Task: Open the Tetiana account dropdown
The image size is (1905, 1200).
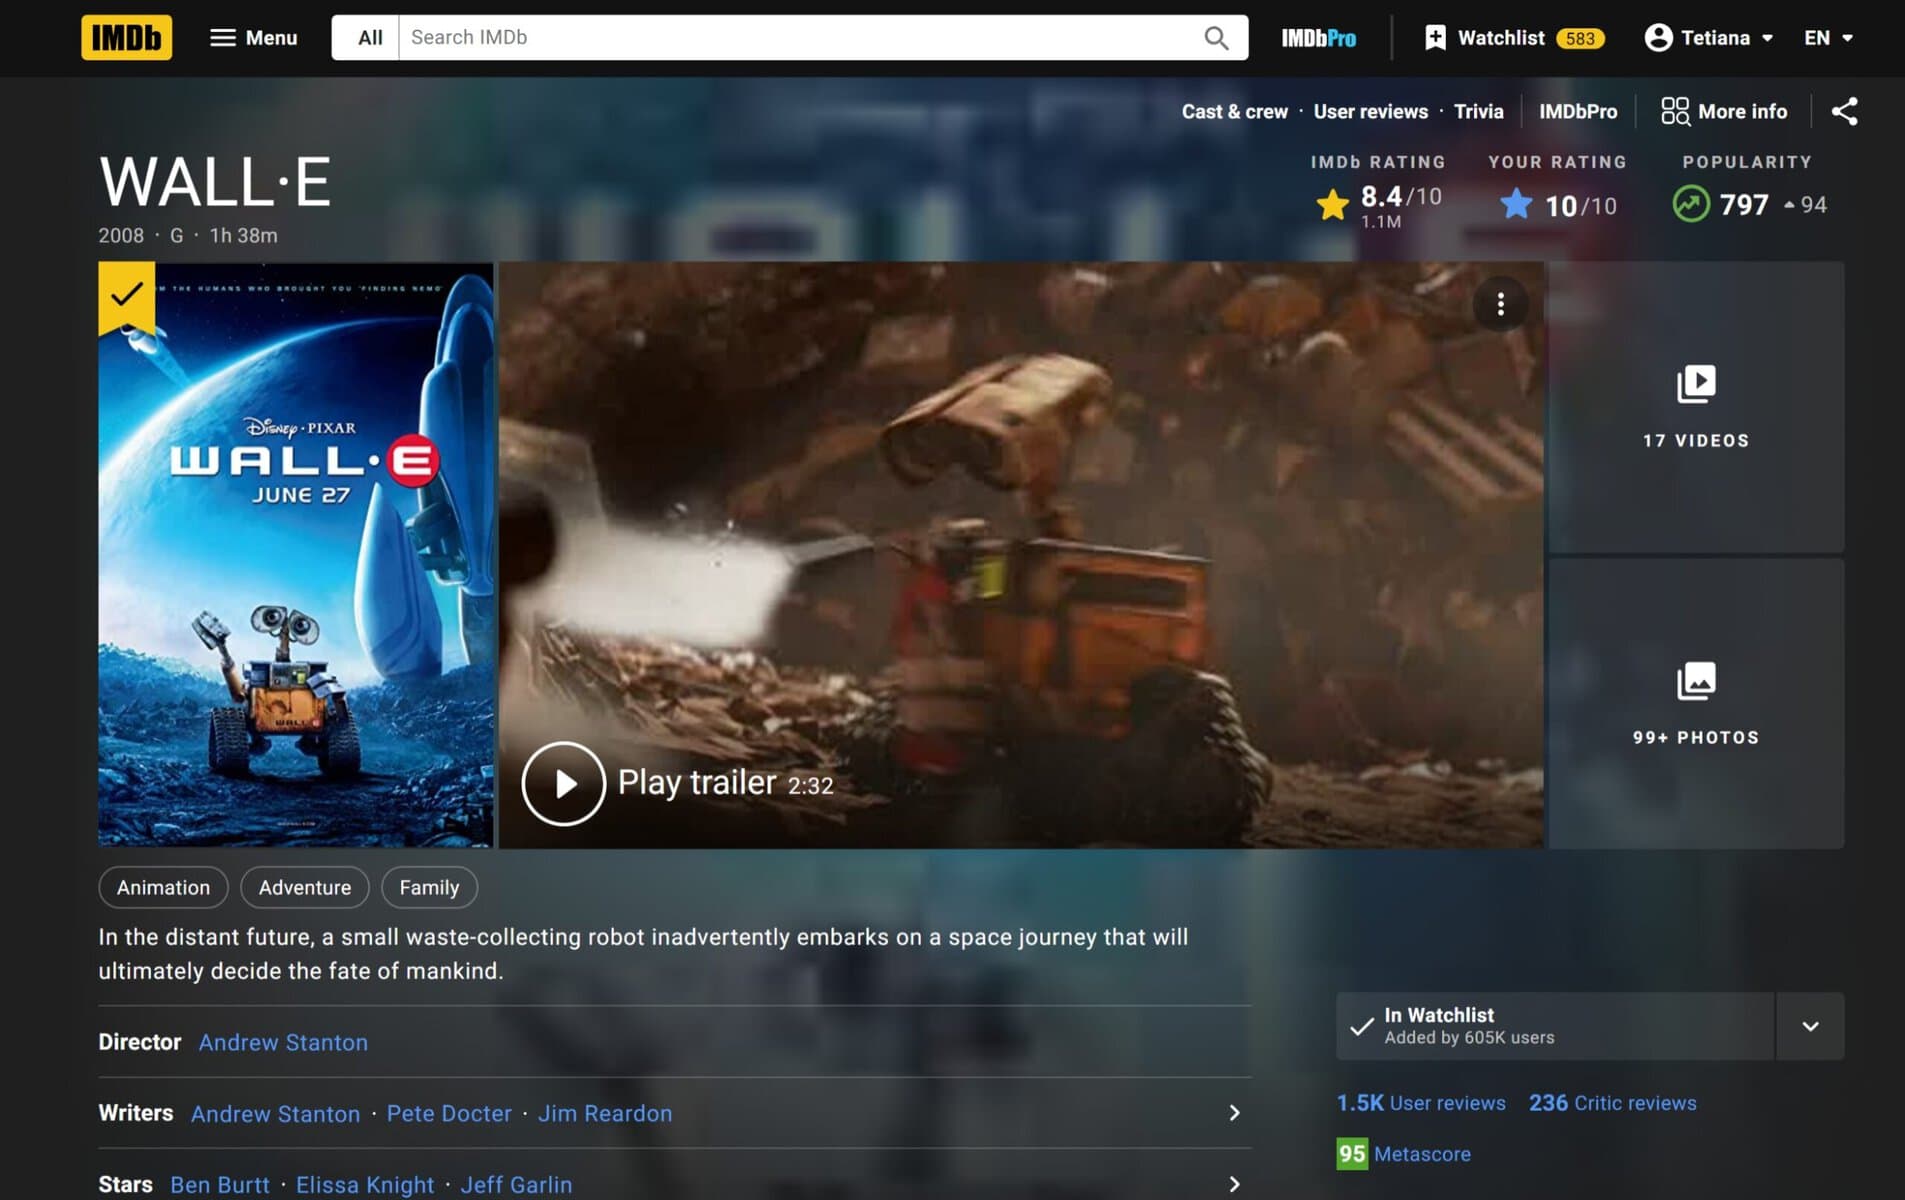Action: coord(1709,38)
